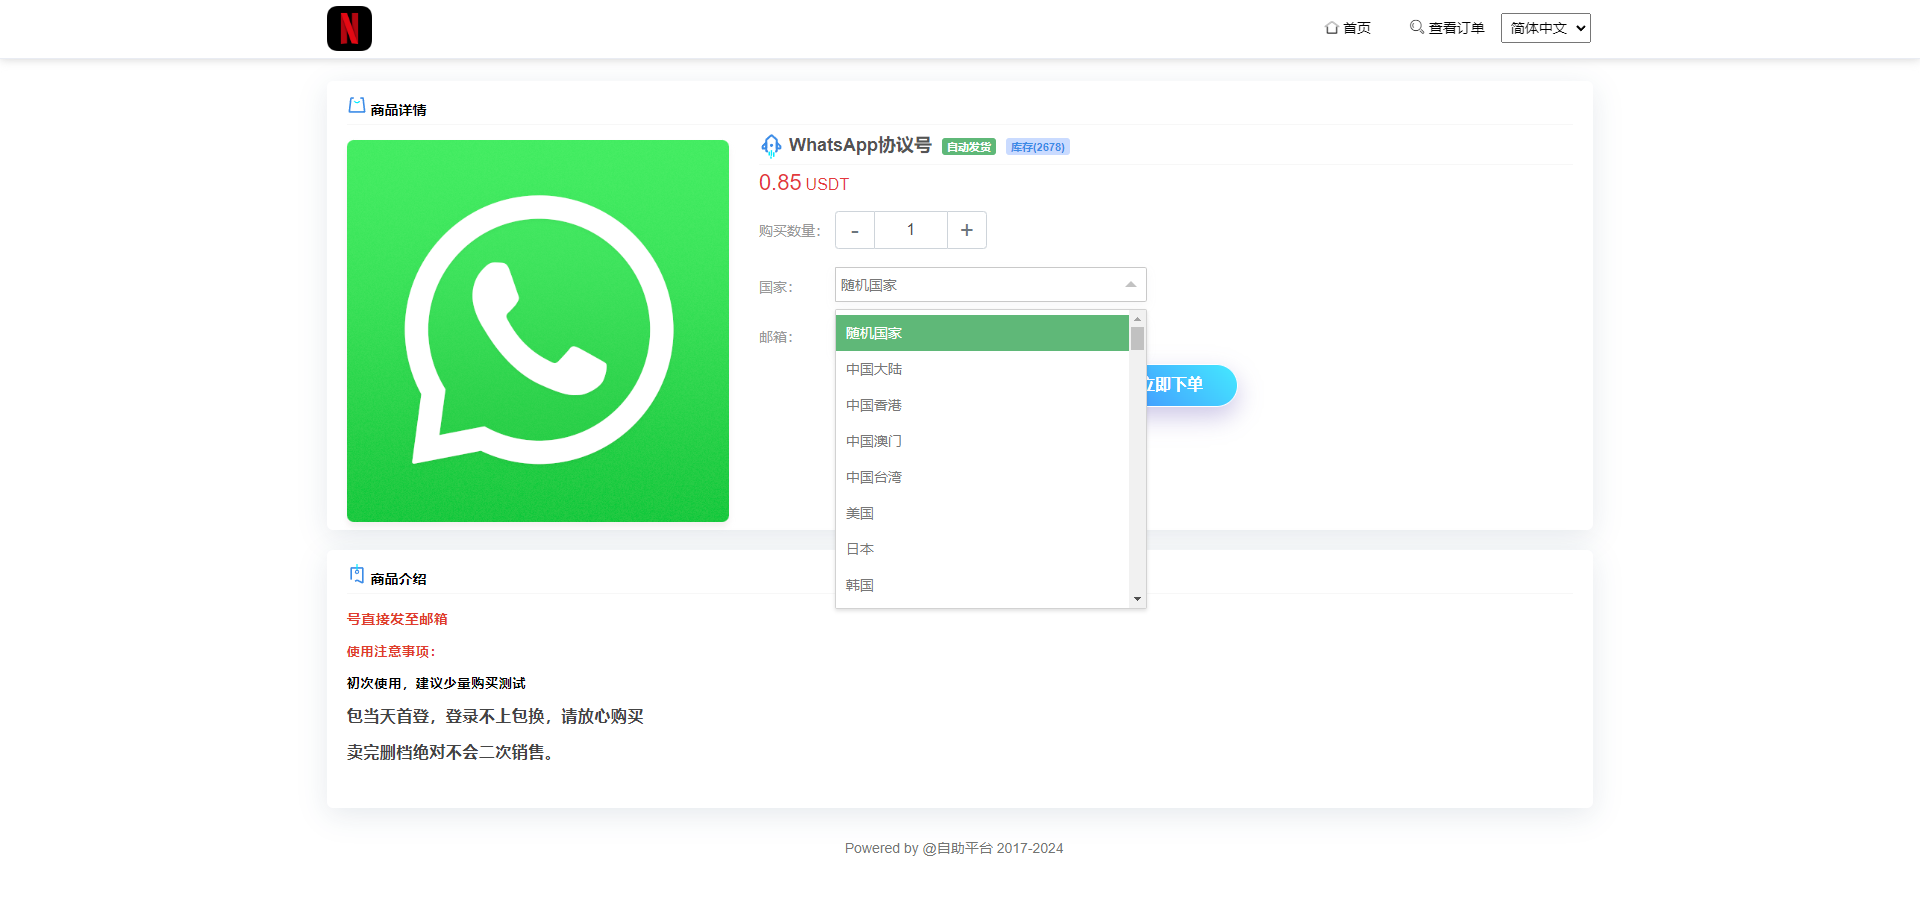Click country list scrollbar down arrow
Viewport: 1920px width, 914px height.
point(1137,599)
